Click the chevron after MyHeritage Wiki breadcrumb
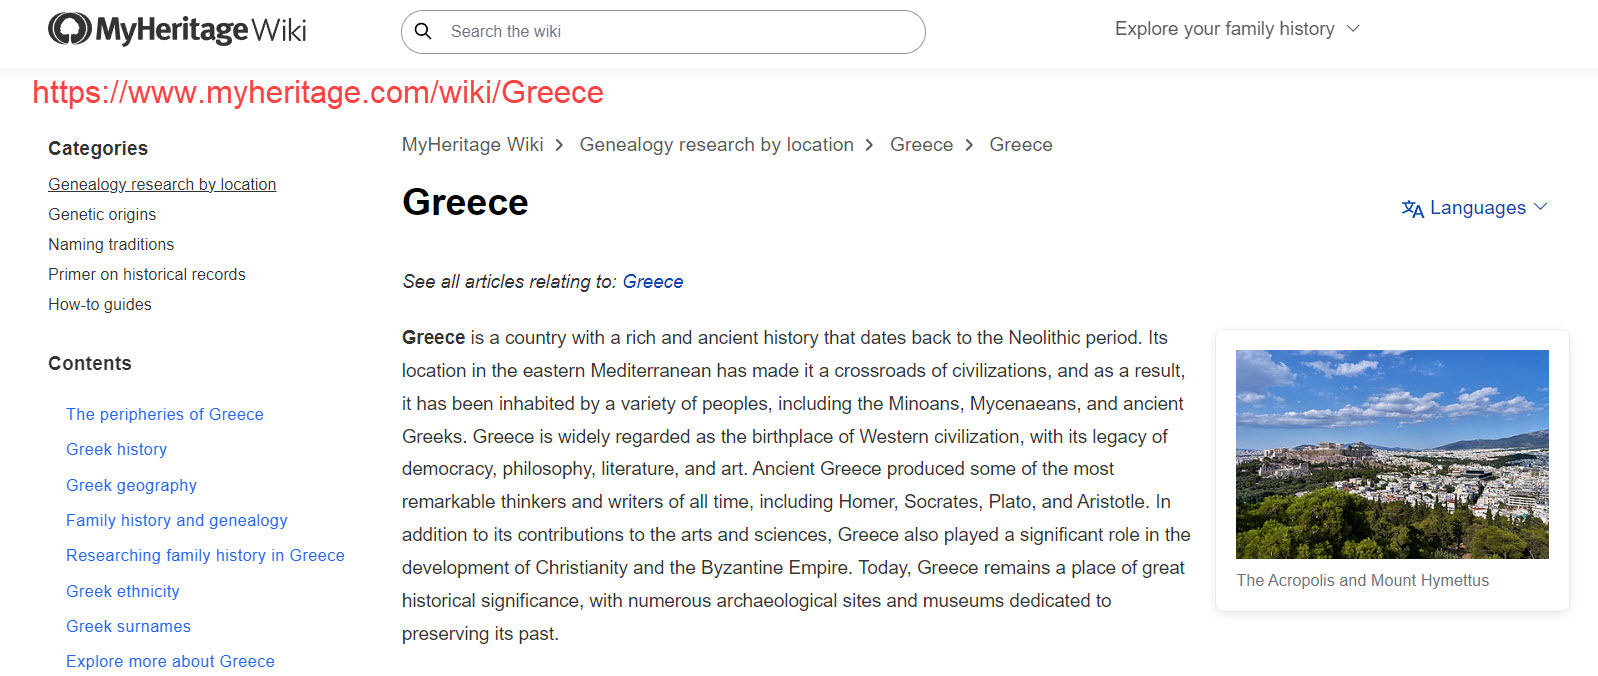Screen dimensions: 1598x676 coord(560,144)
